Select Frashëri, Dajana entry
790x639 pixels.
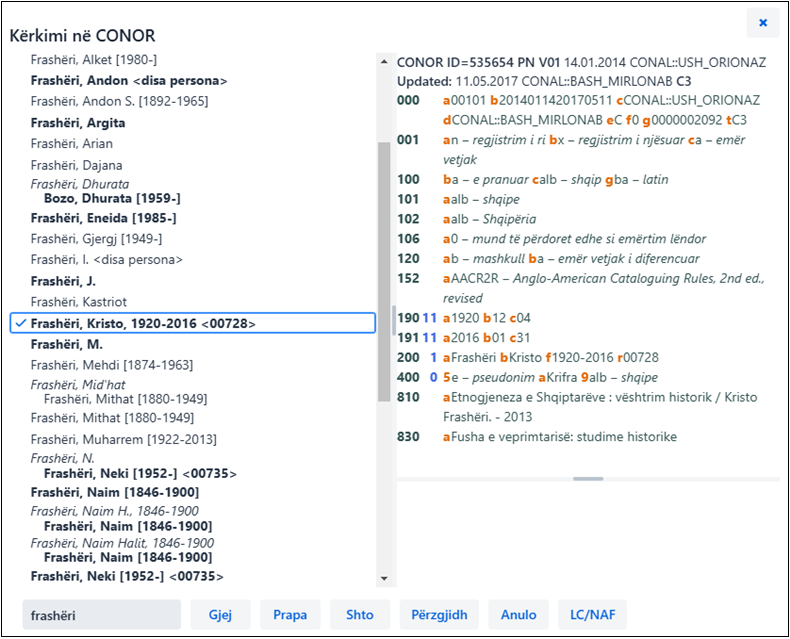[77, 165]
